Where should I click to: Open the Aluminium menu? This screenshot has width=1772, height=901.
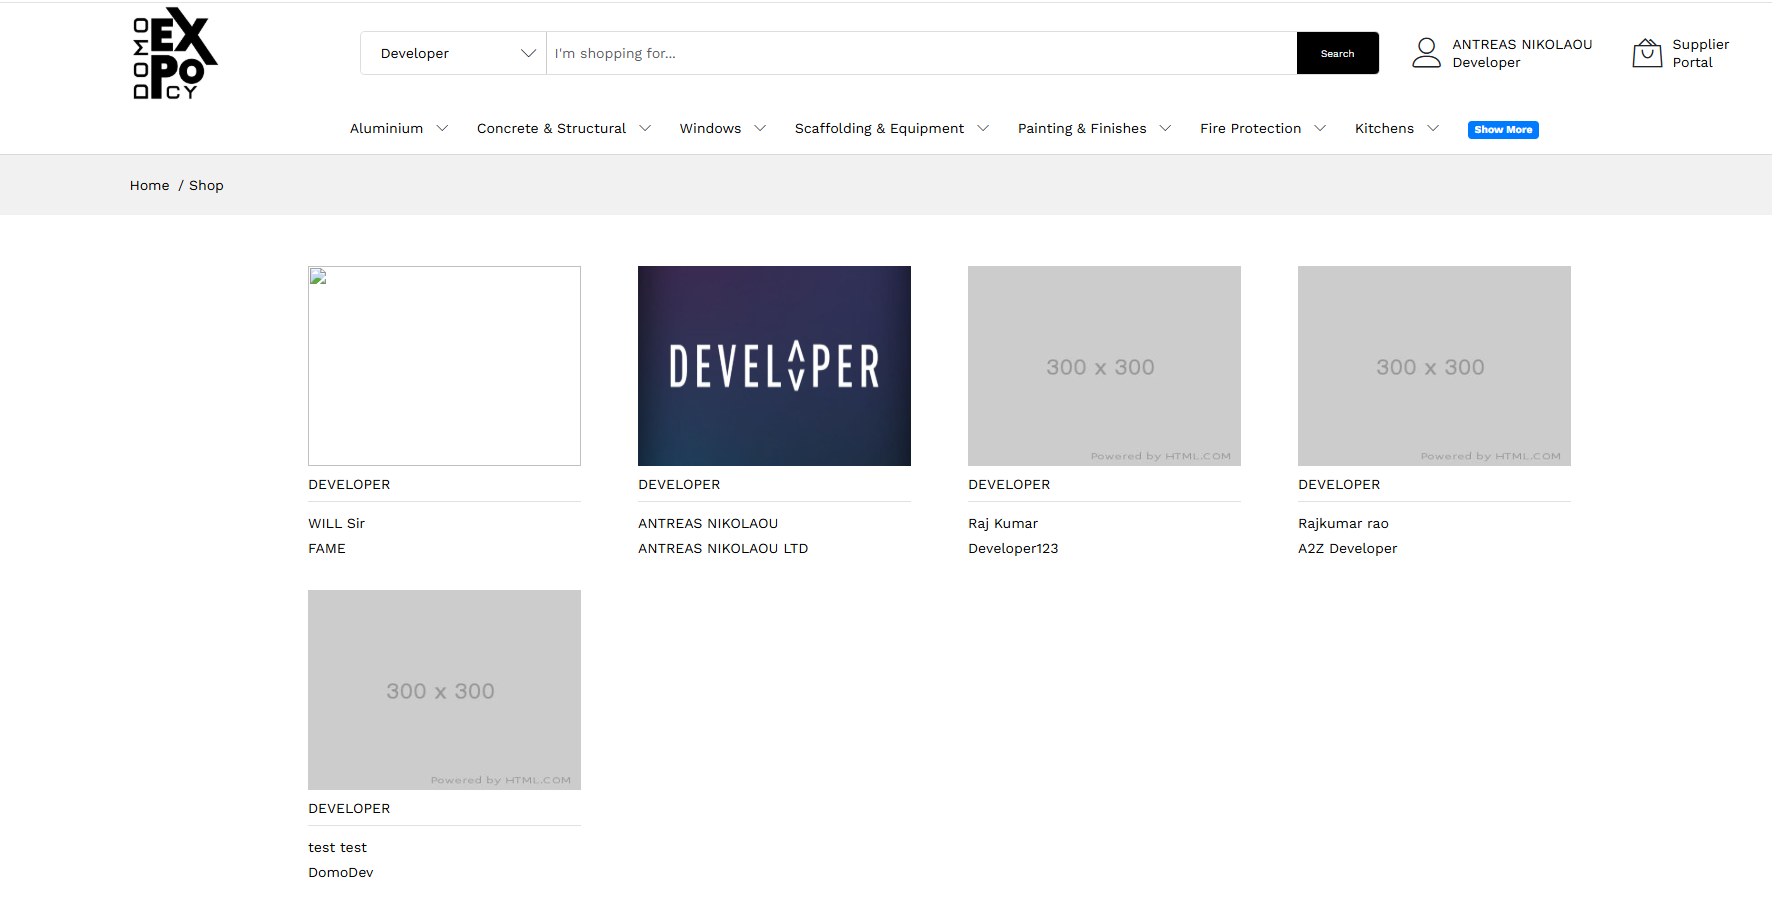386,128
